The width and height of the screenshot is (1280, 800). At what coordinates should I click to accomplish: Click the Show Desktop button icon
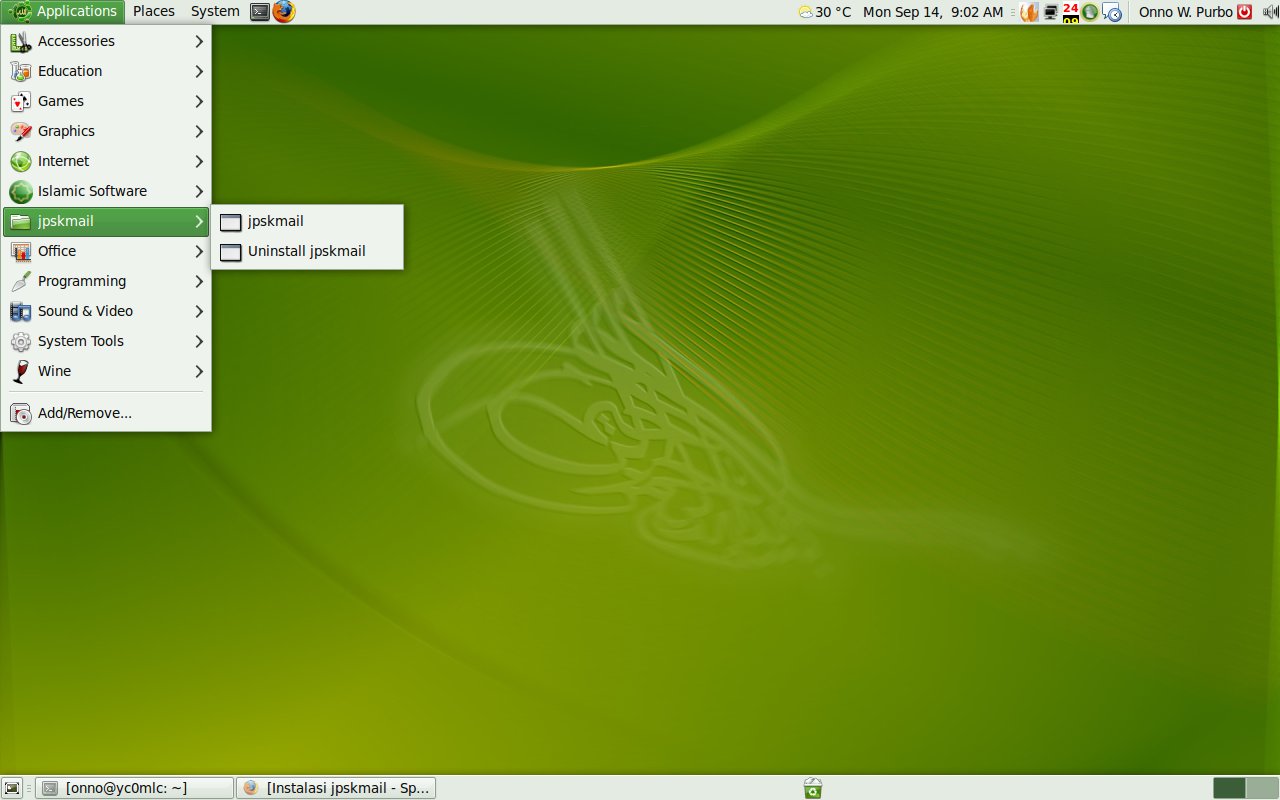pyautogui.click(x=13, y=788)
